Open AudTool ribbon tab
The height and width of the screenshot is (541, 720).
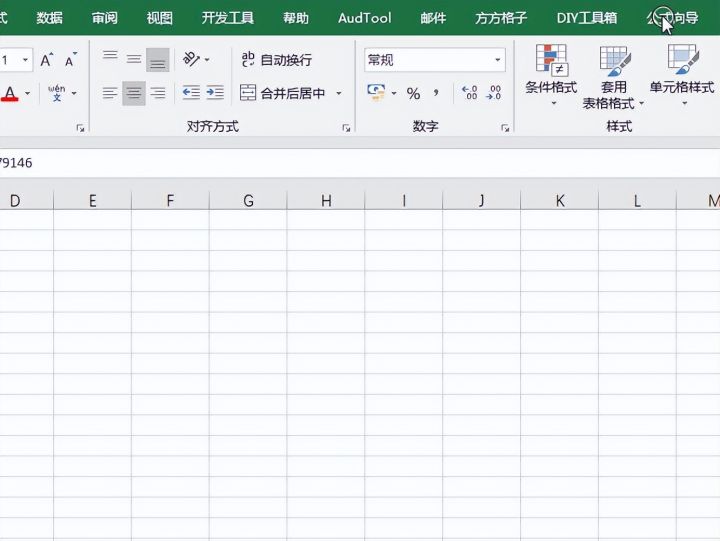[365, 18]
